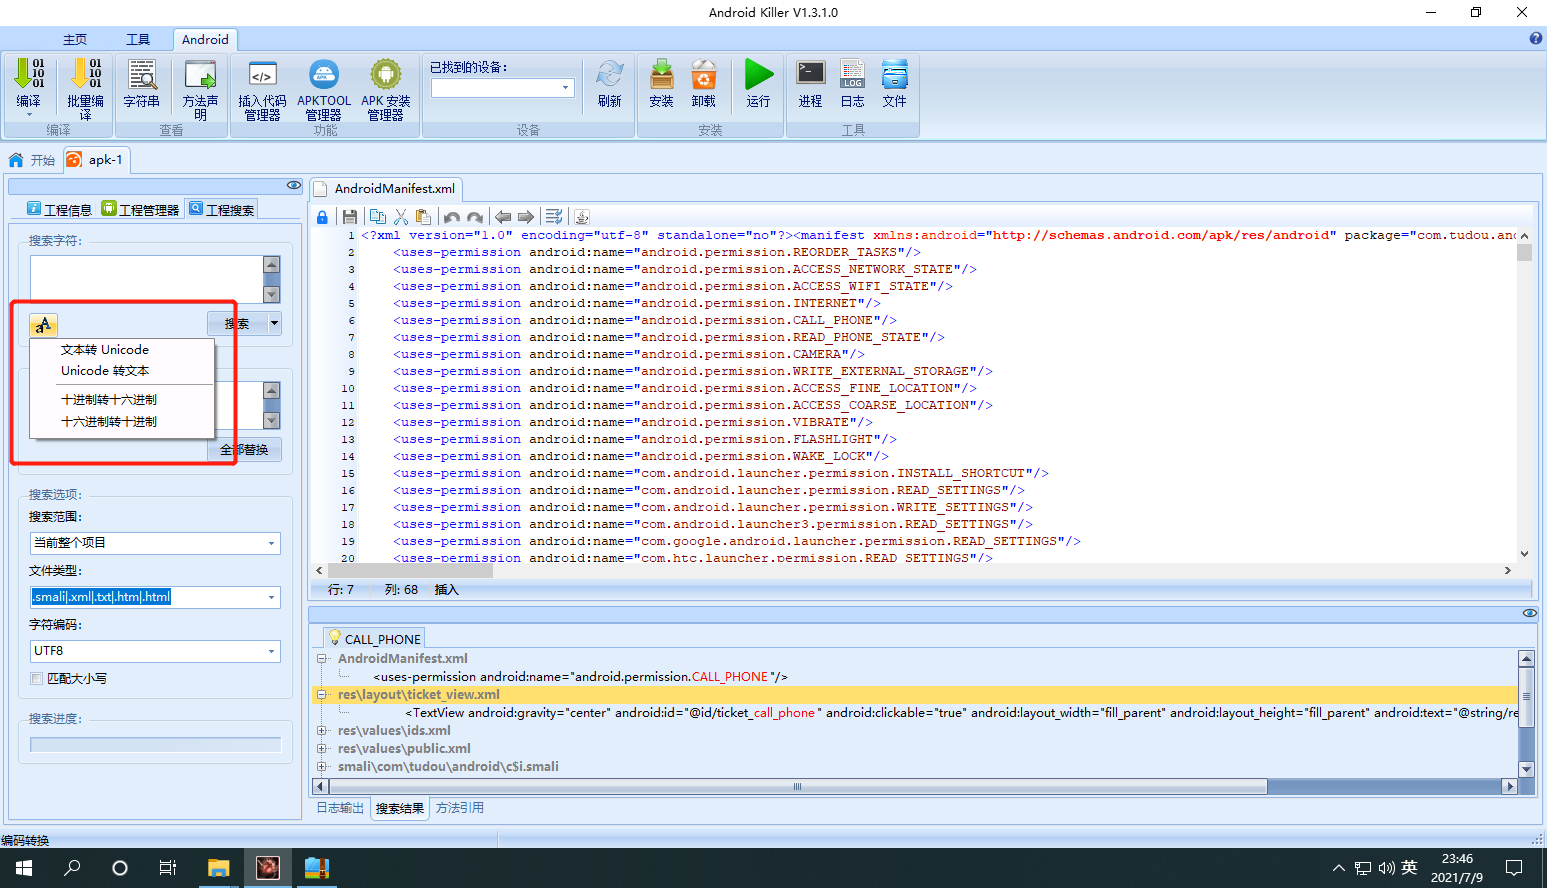Open the 搜索范围 scope dropdown
The image size is (1547, 888).
[155, 543]
